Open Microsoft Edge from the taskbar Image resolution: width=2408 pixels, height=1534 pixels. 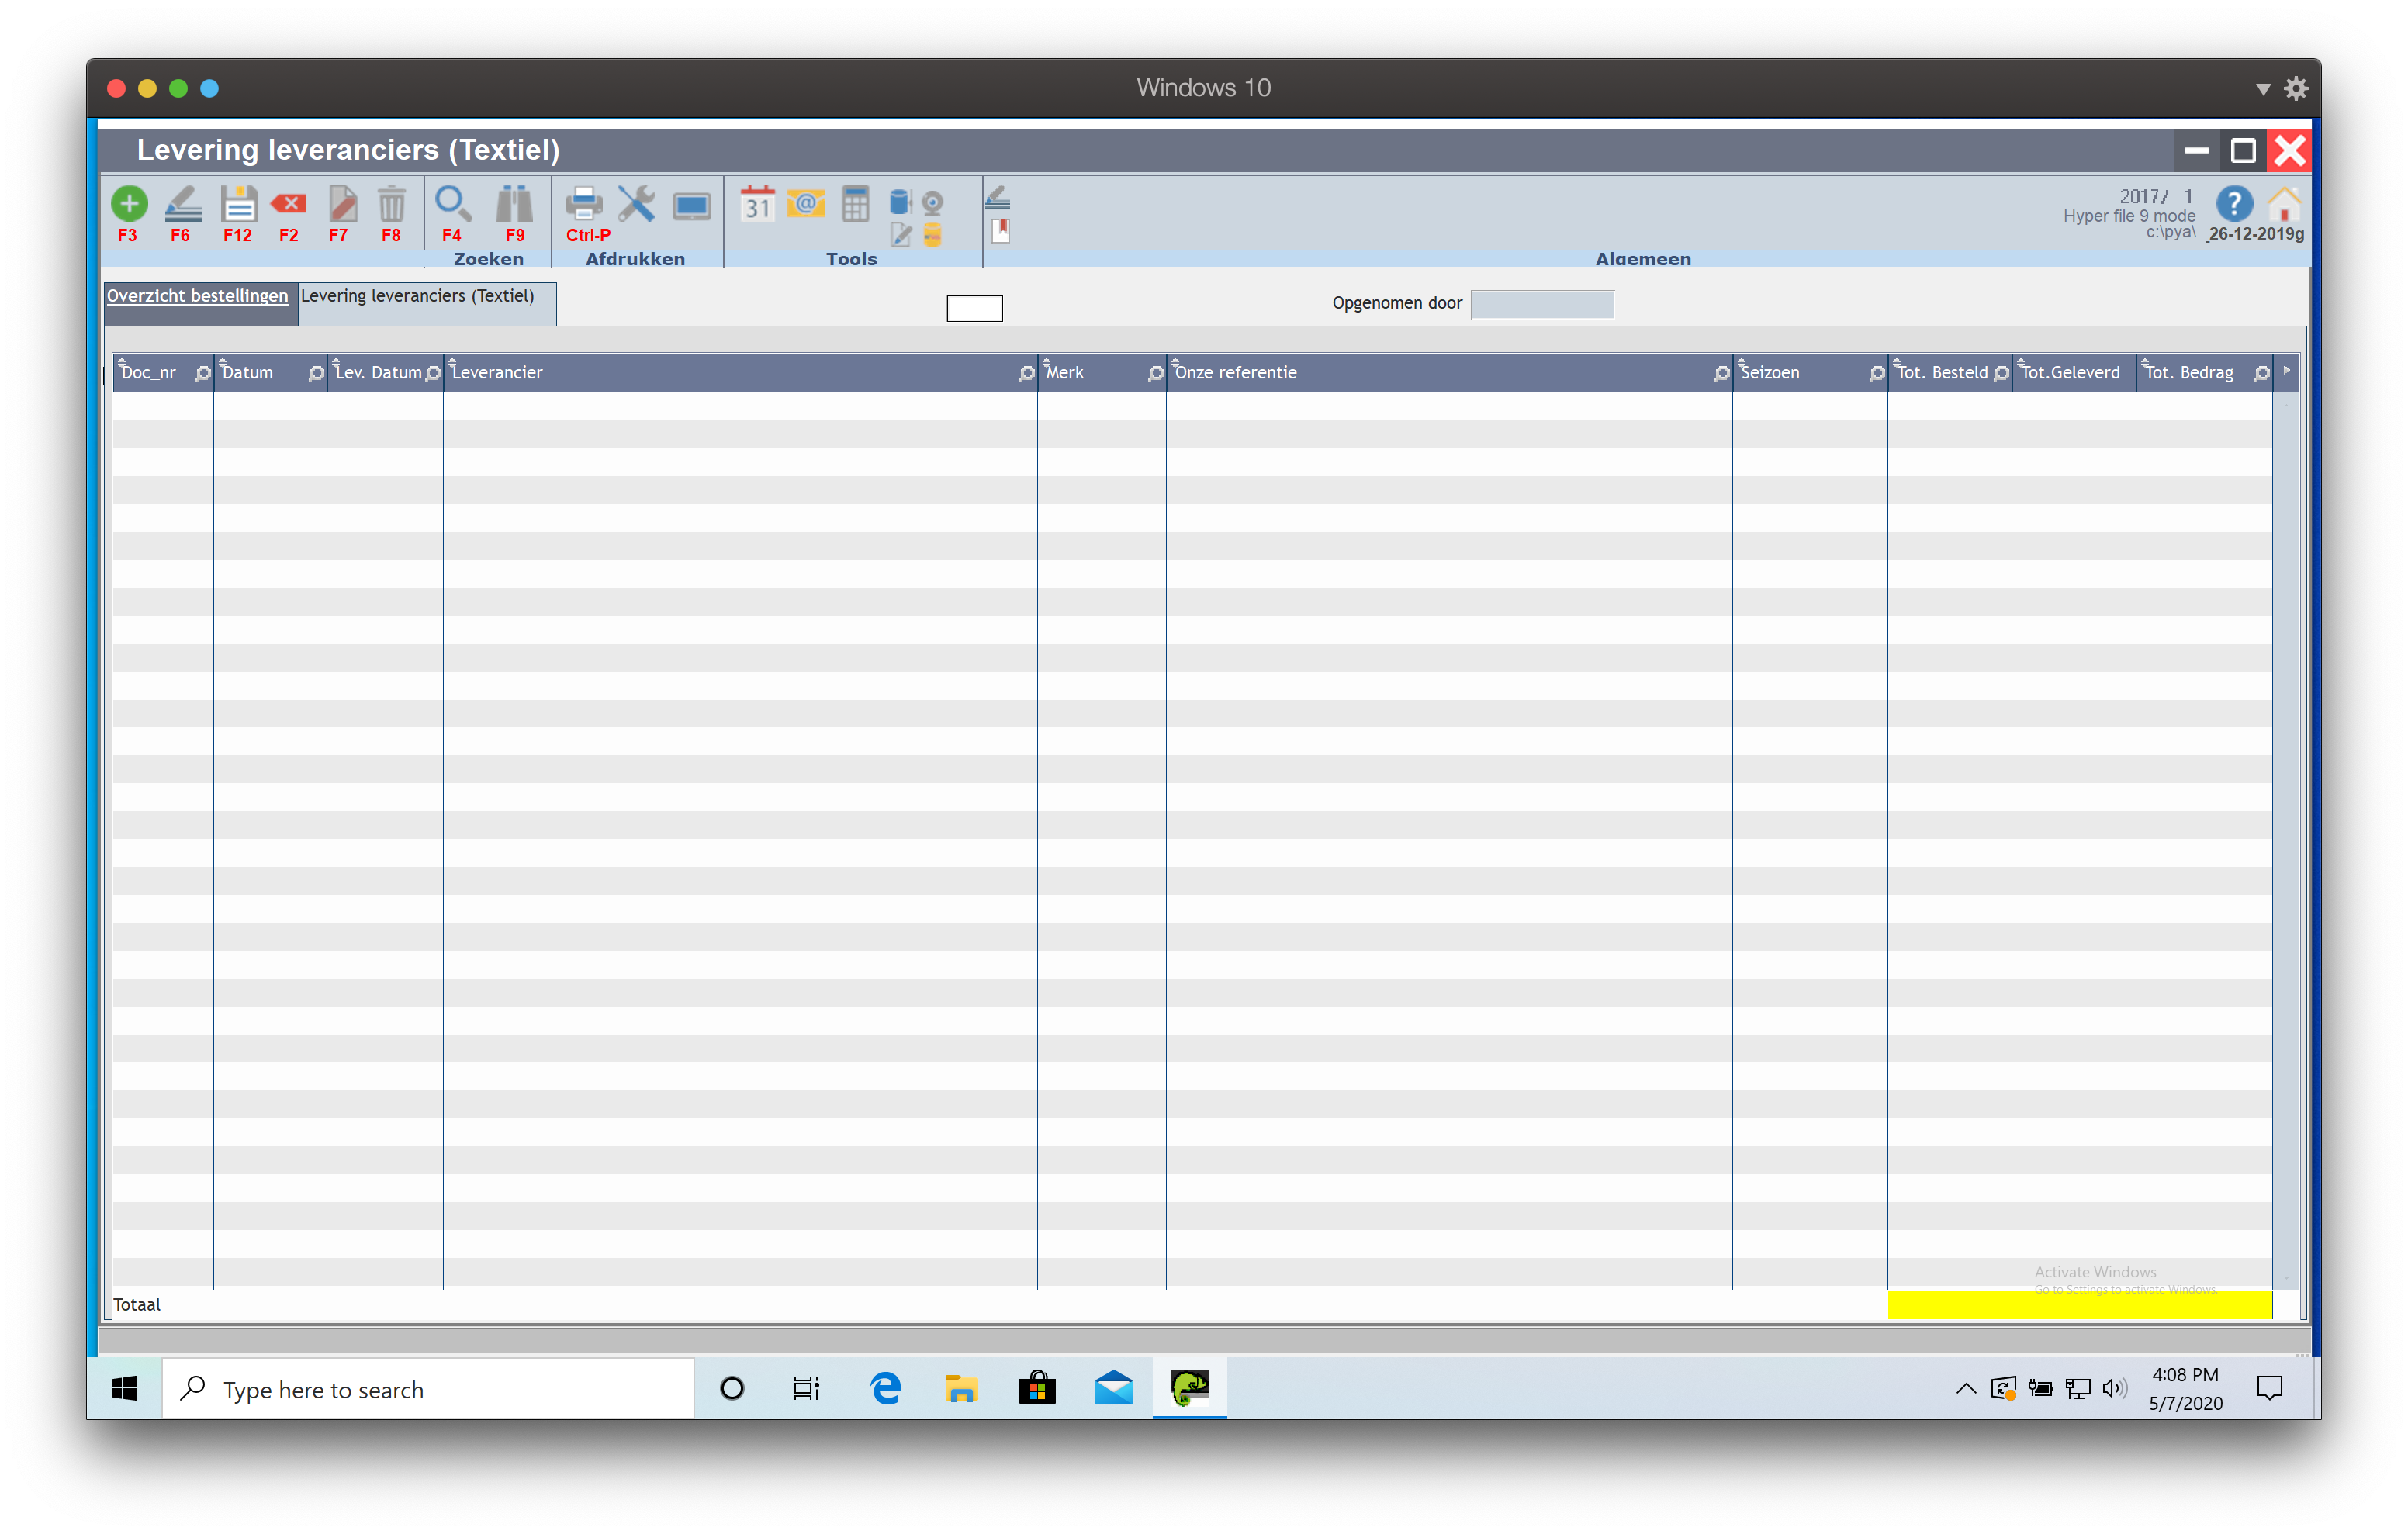[885, 1388]
